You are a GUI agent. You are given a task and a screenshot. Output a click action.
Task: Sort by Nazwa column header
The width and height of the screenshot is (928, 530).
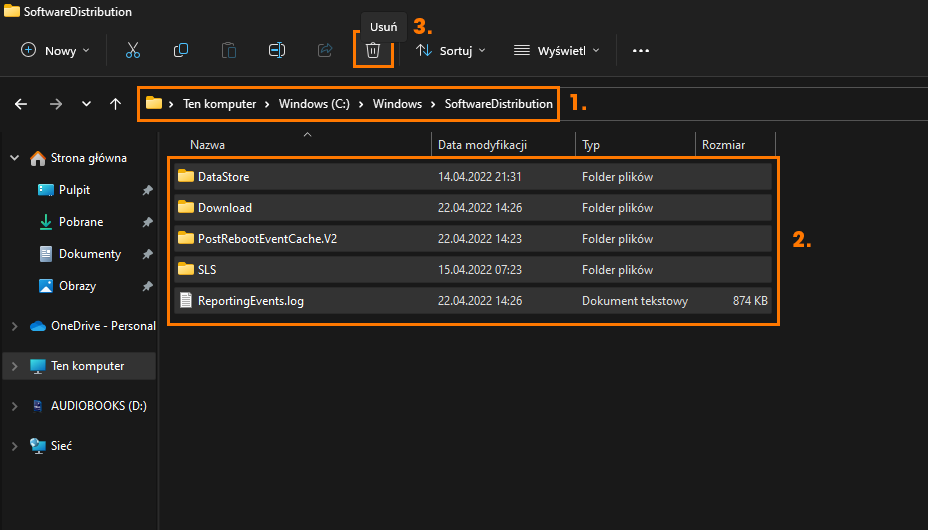(x=207, y=145)
